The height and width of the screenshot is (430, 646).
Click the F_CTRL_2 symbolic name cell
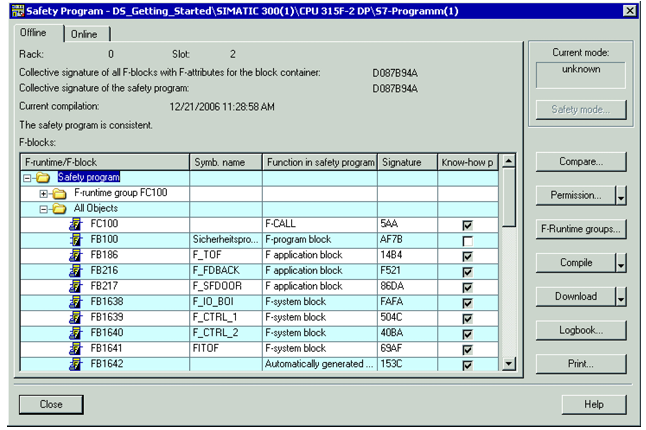point(226,333)
